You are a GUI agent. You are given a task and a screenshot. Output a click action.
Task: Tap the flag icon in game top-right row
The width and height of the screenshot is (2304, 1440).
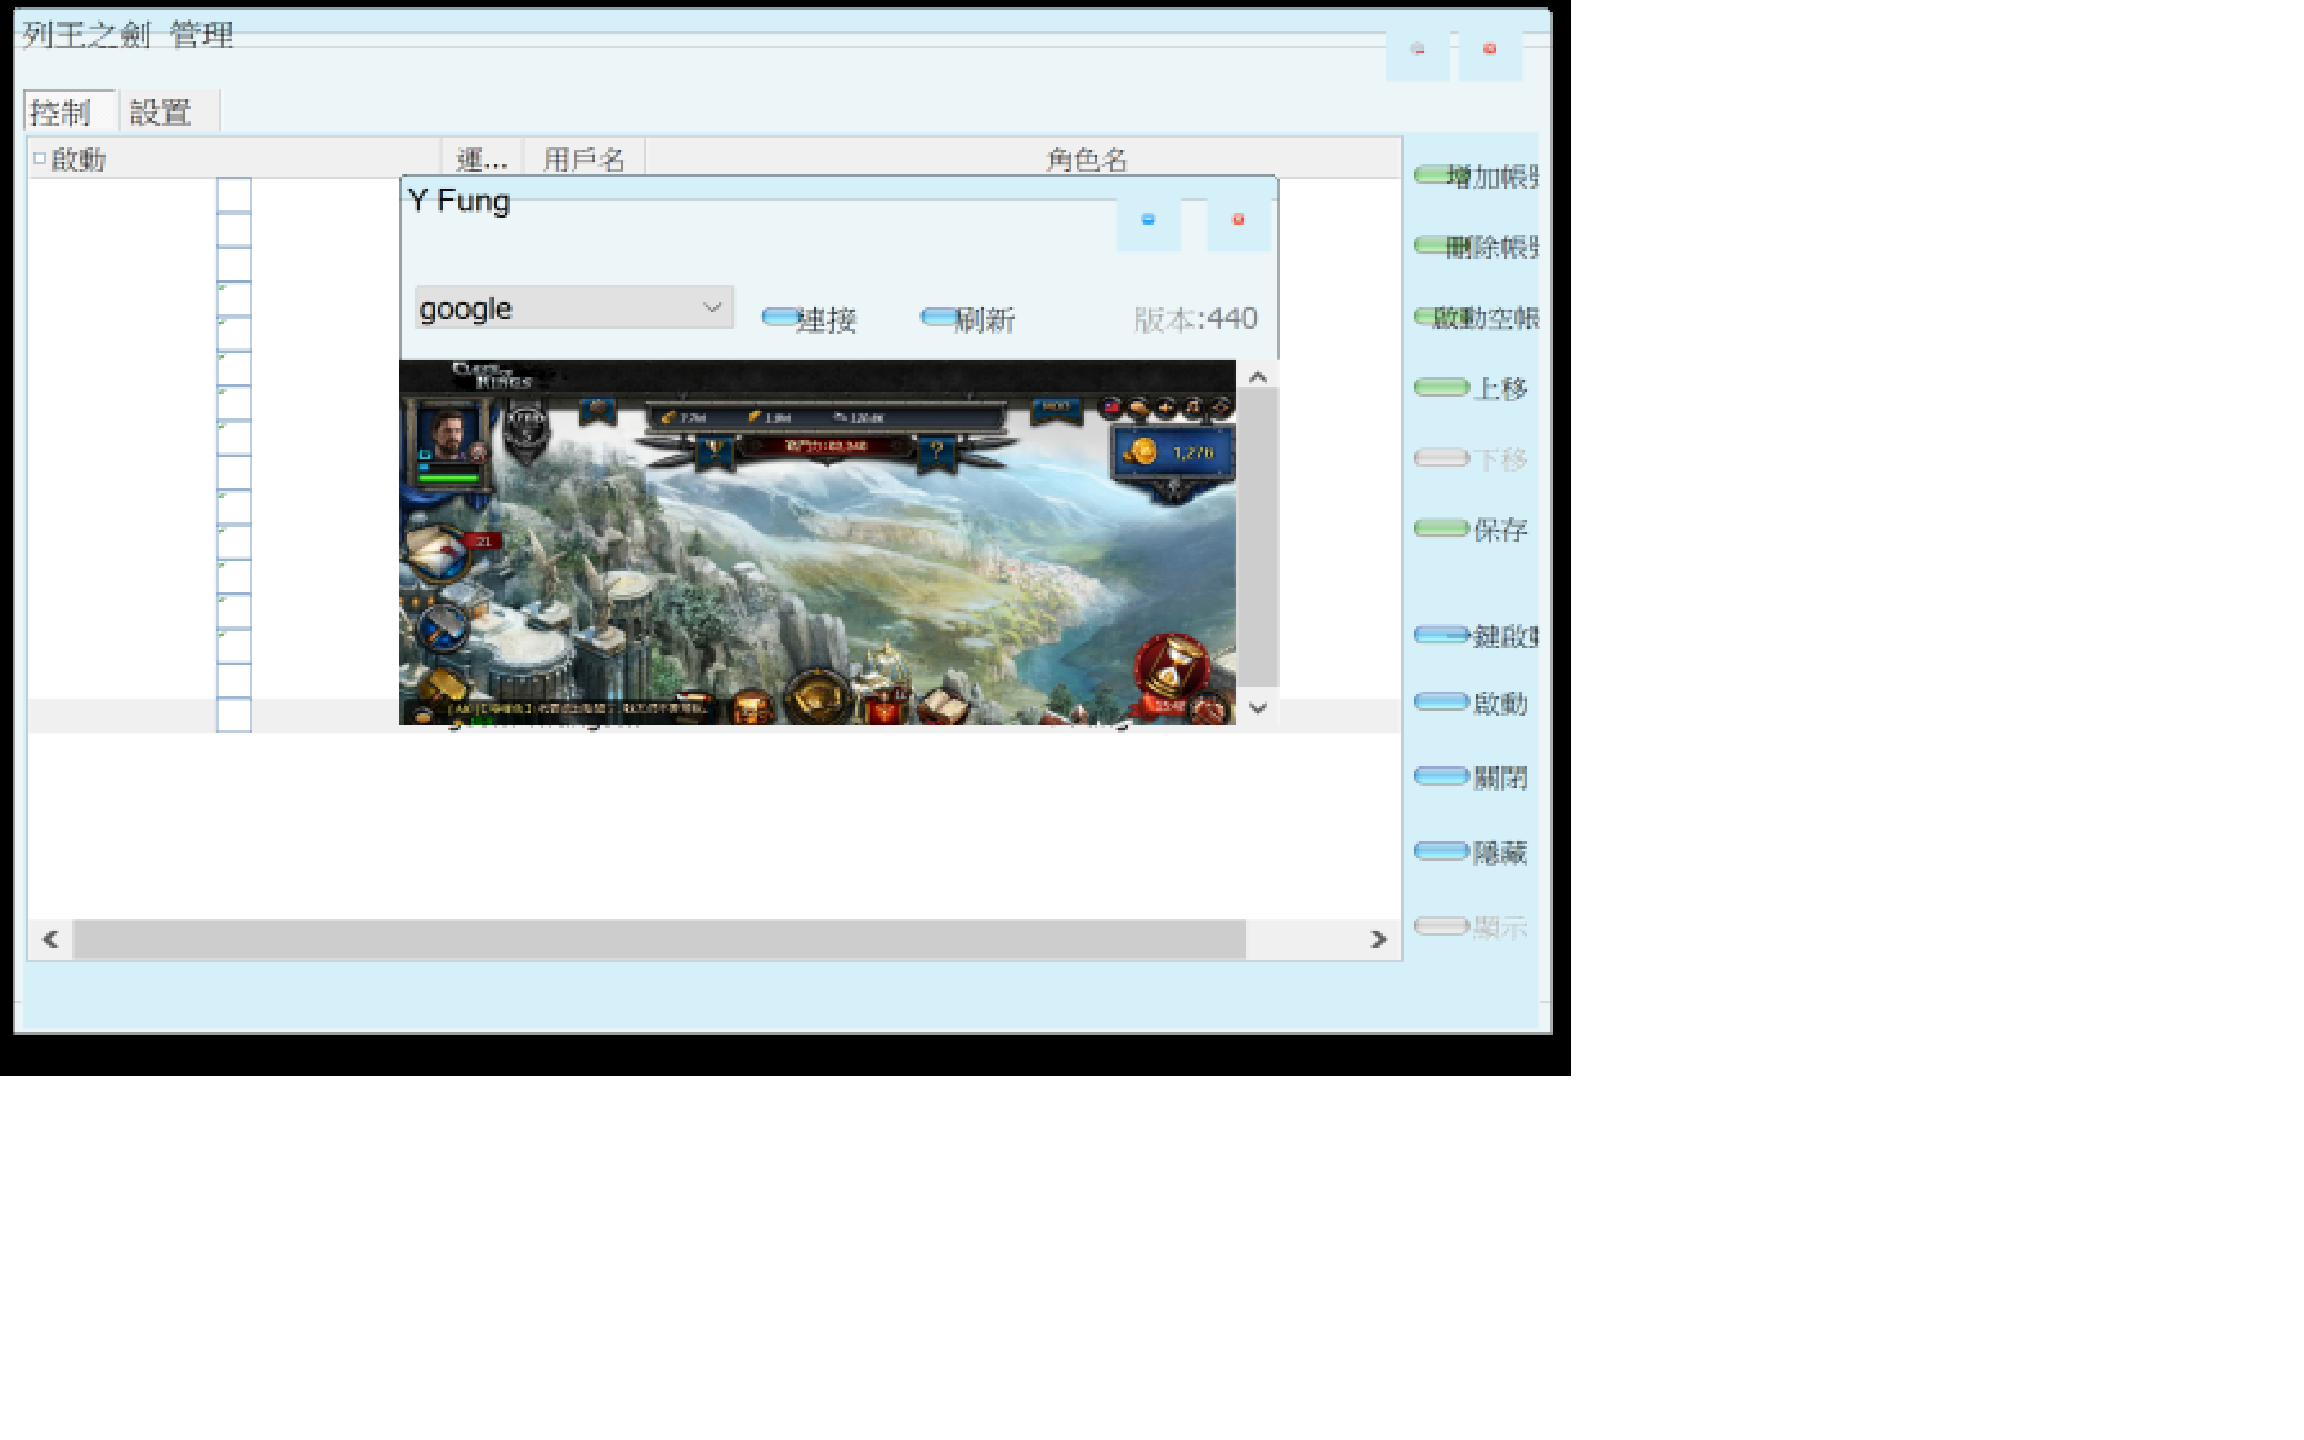pyautogui.click(x=1111, y=407)
